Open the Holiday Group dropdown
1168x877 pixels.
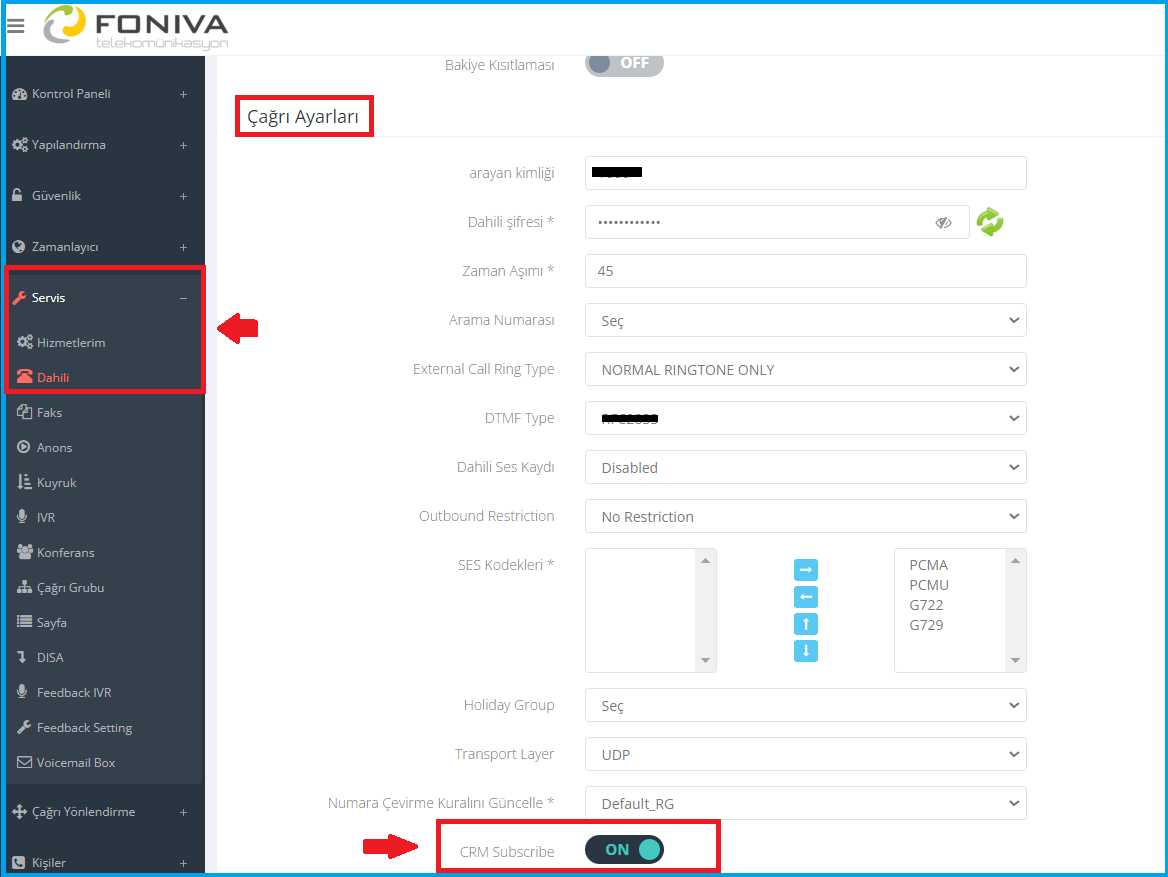(x=805, y=705)
